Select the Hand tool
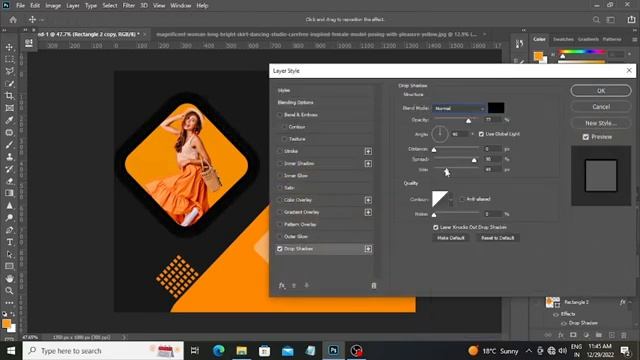The width and height of the screenshot is (640, 360). (9, 278)
